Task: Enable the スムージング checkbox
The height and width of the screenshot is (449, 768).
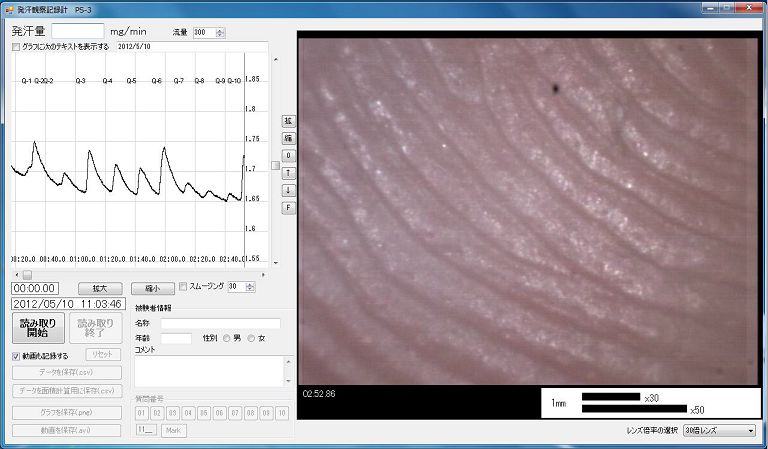Action: pyautogui.click(x=182, y=287)
